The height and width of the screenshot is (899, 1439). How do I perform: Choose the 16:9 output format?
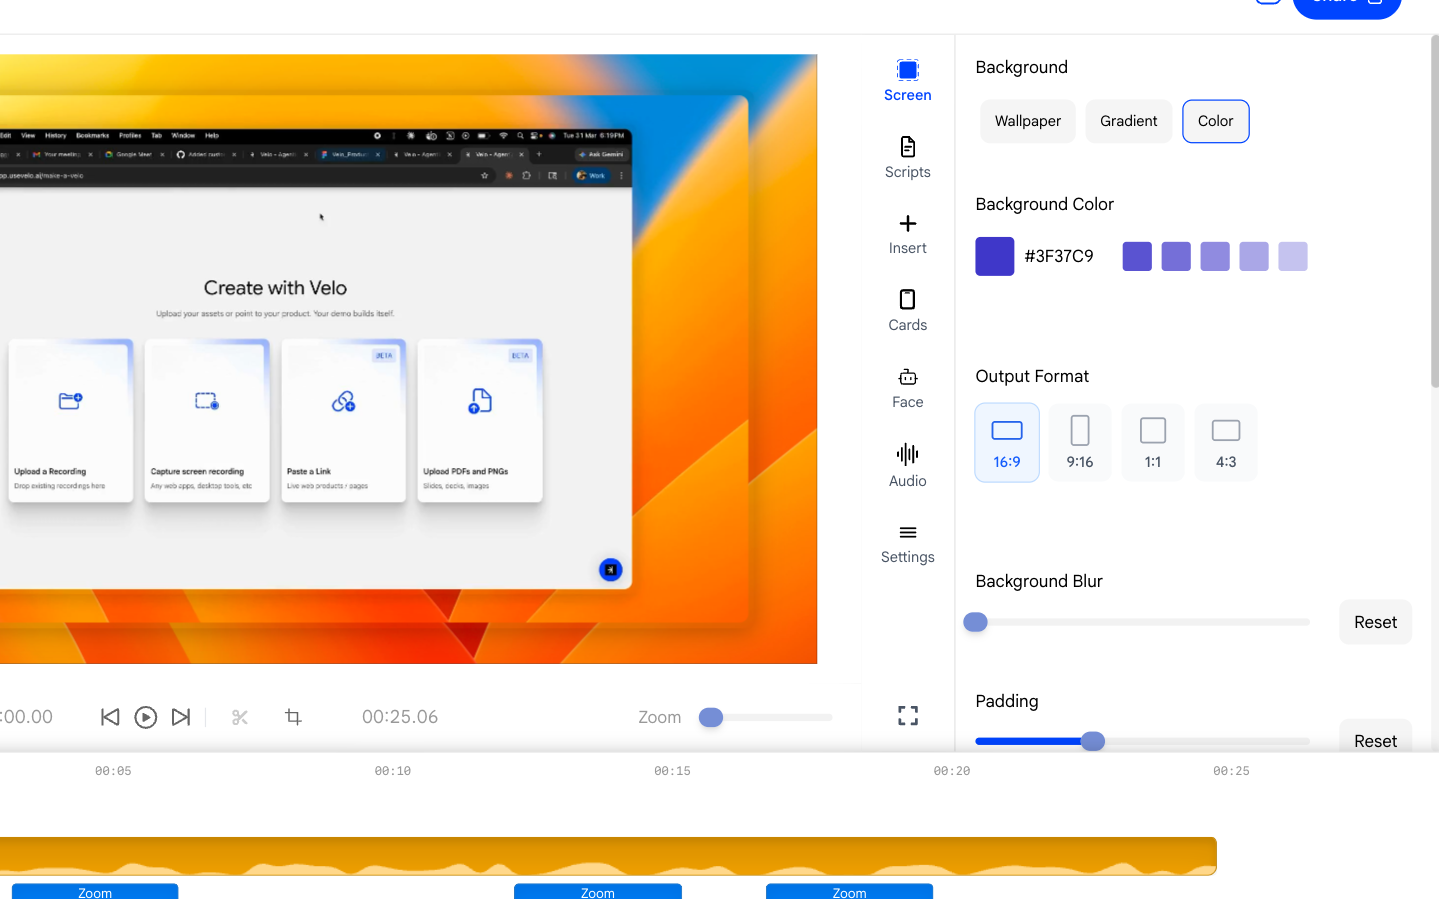click(1007, 443)
